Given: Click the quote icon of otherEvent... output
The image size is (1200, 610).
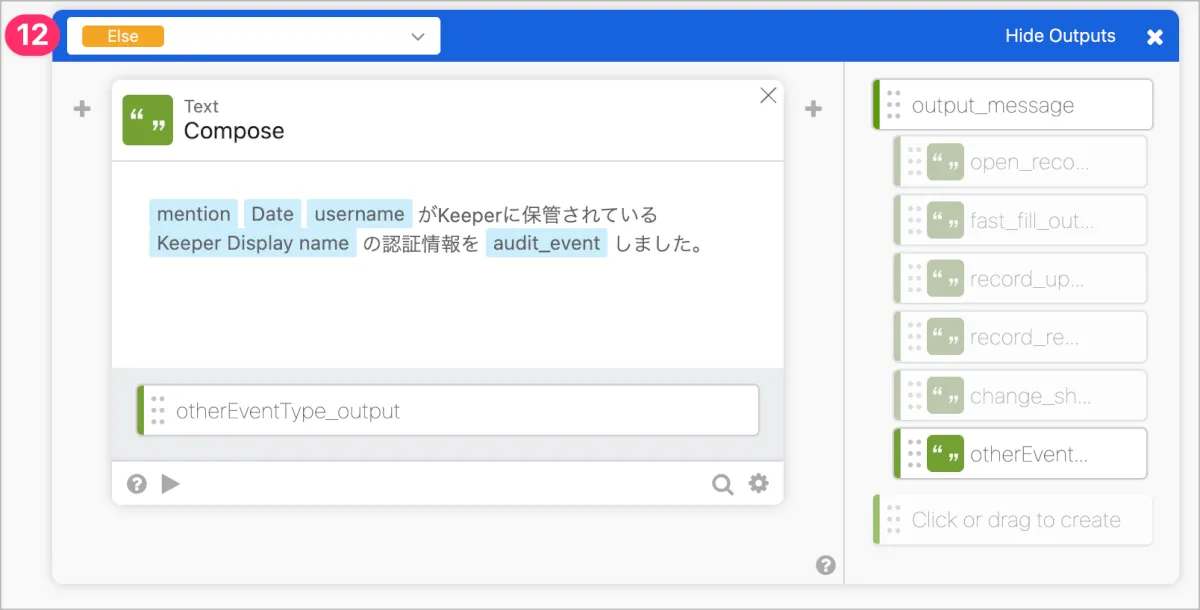Looking at the screenshot, I should pos(945,454).
